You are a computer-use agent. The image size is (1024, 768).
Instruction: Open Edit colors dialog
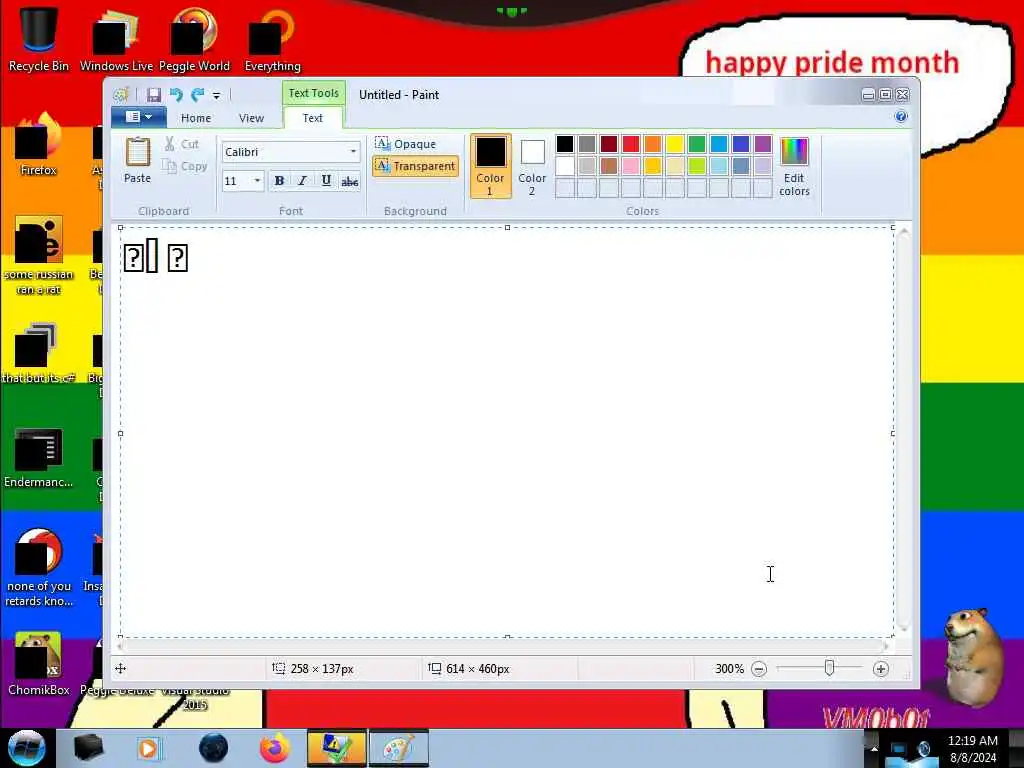(x=794, y=166)
